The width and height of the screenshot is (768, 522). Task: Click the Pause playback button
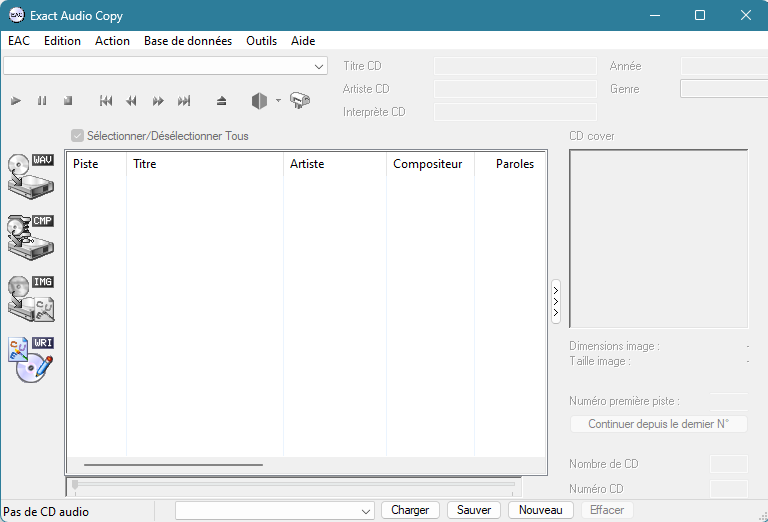coord(42,101)
